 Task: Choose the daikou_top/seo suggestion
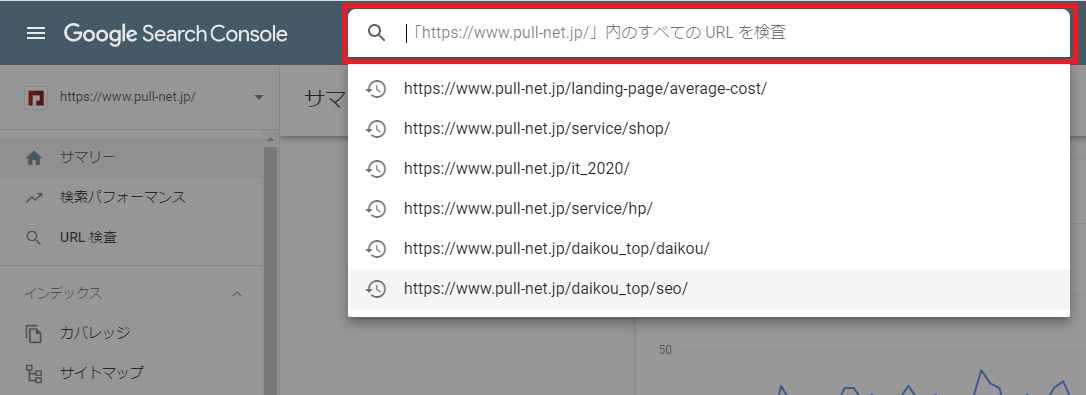[x=709, y=289]
